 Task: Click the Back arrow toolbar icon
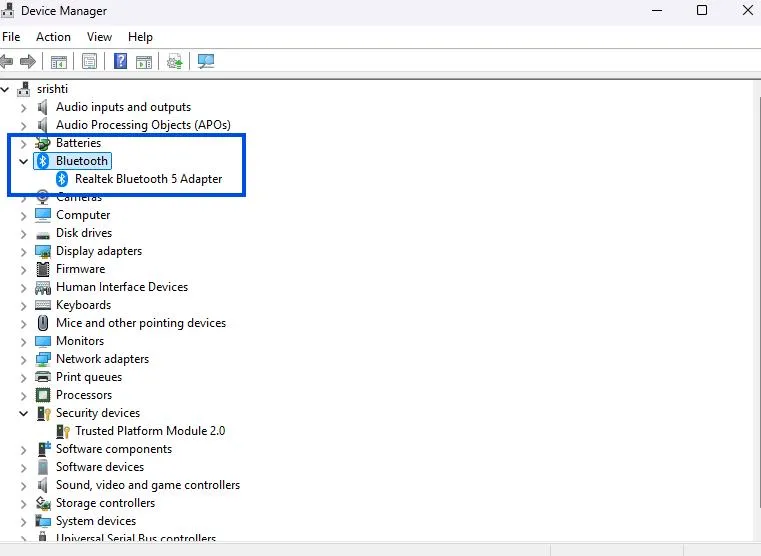pos(8,62)
